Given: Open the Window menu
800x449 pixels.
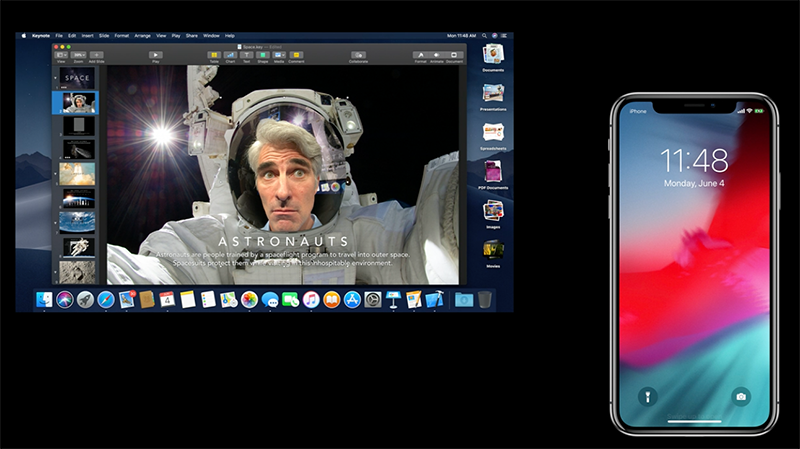Looking at the screenshot, I should pos(211,36).
